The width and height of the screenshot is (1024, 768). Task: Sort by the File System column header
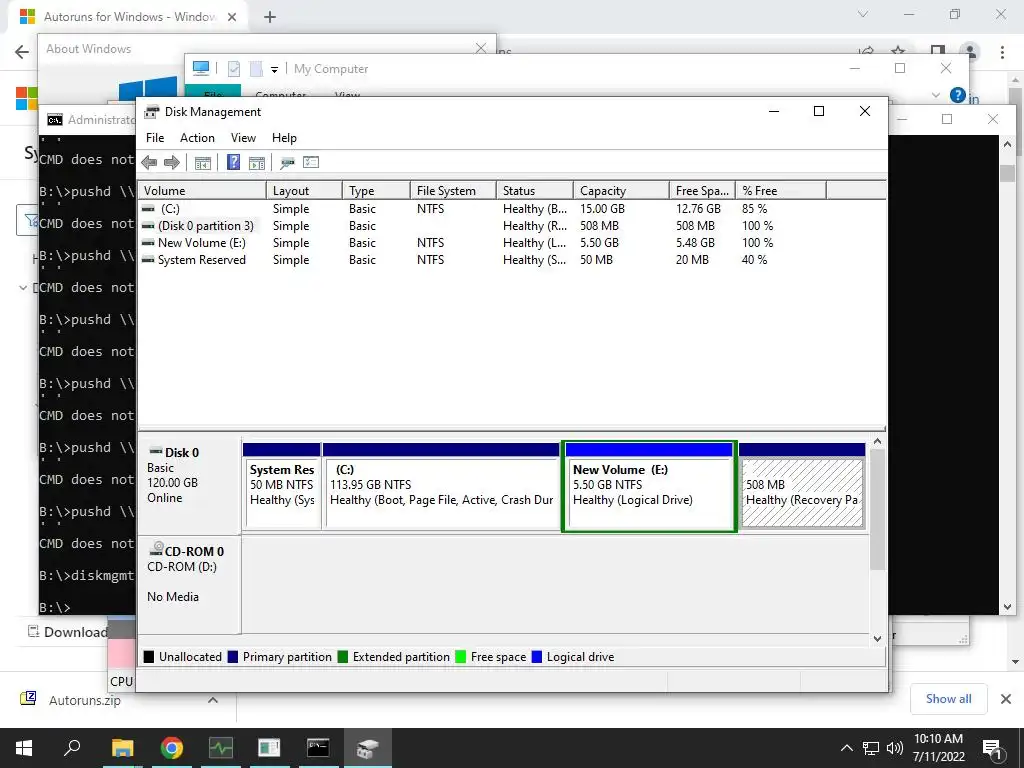[453, 191]
